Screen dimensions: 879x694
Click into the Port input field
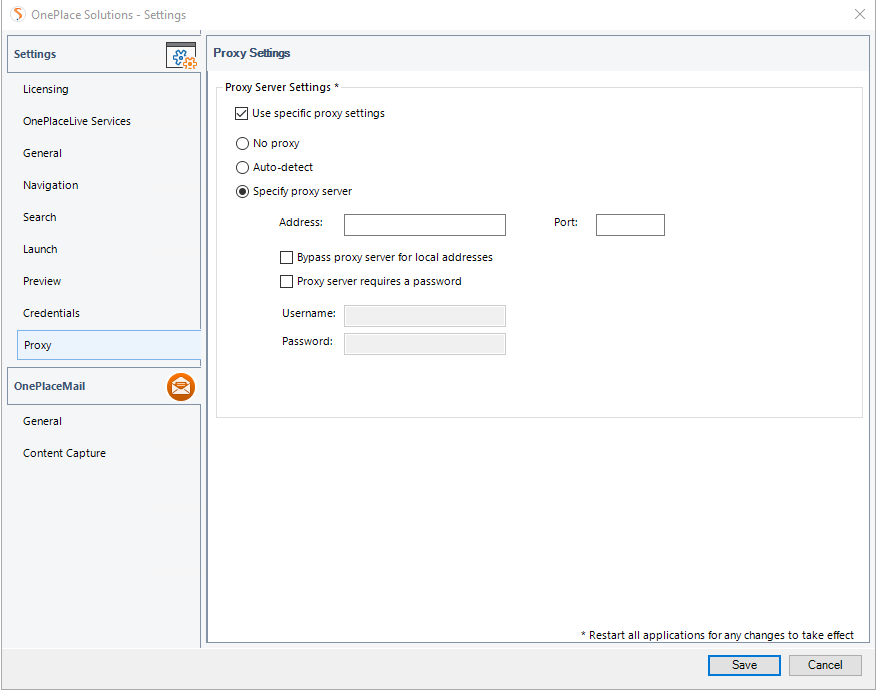pyautogui.click(x=631, y=225)
